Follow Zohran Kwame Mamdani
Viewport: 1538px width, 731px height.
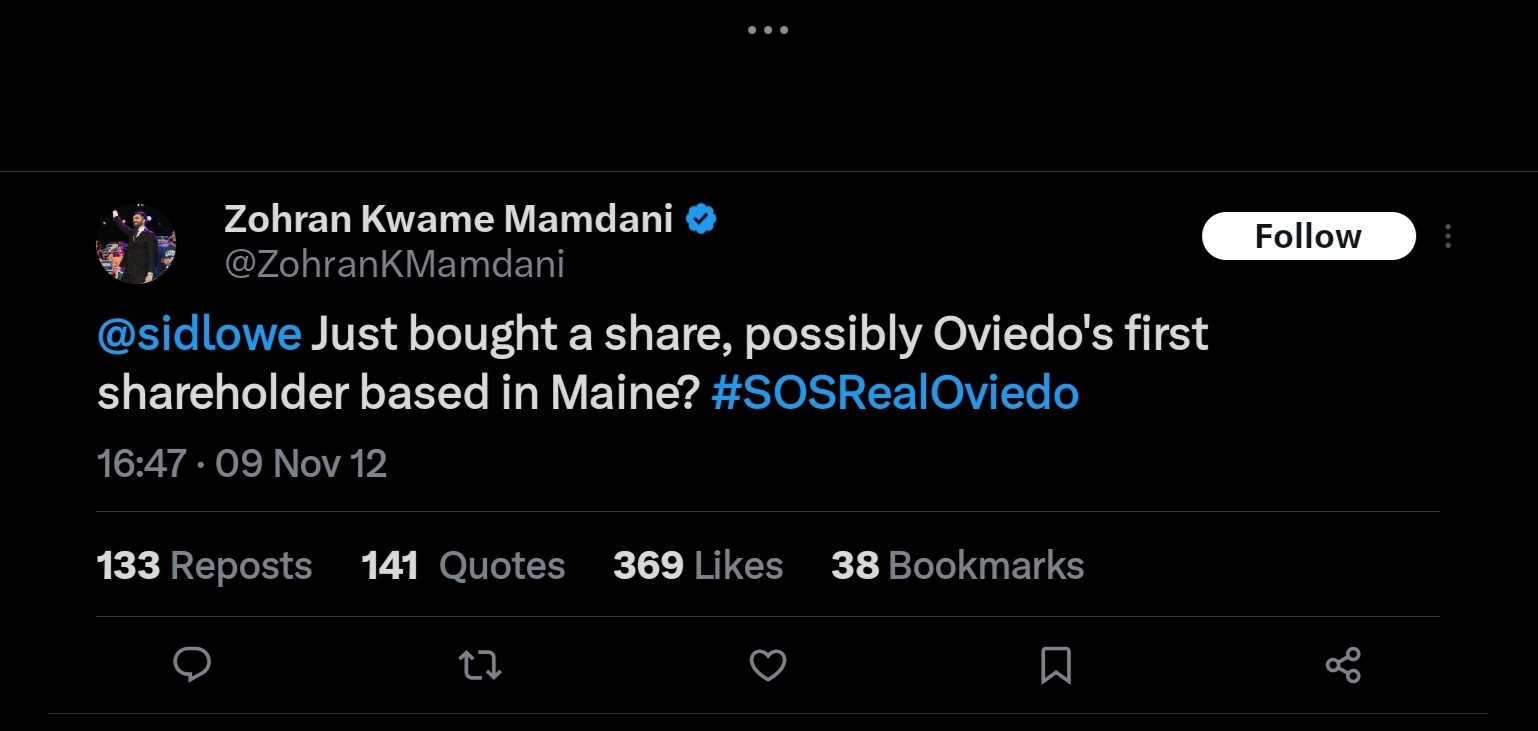click(x=1308, y=236)
